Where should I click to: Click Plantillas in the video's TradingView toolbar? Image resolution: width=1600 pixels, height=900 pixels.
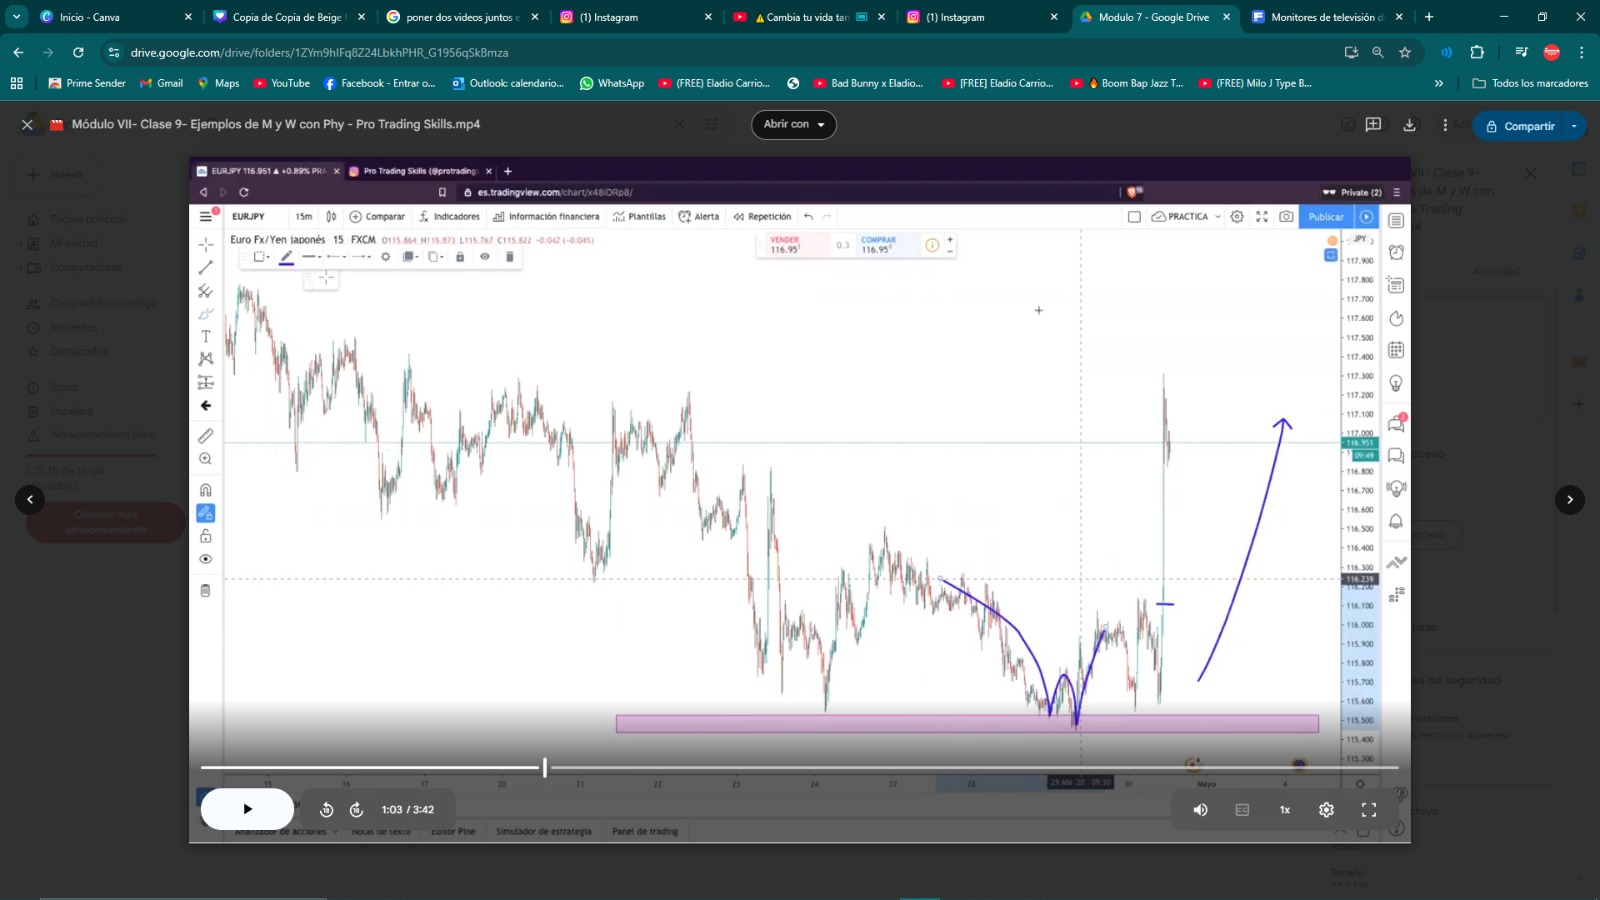click(639, 216)
